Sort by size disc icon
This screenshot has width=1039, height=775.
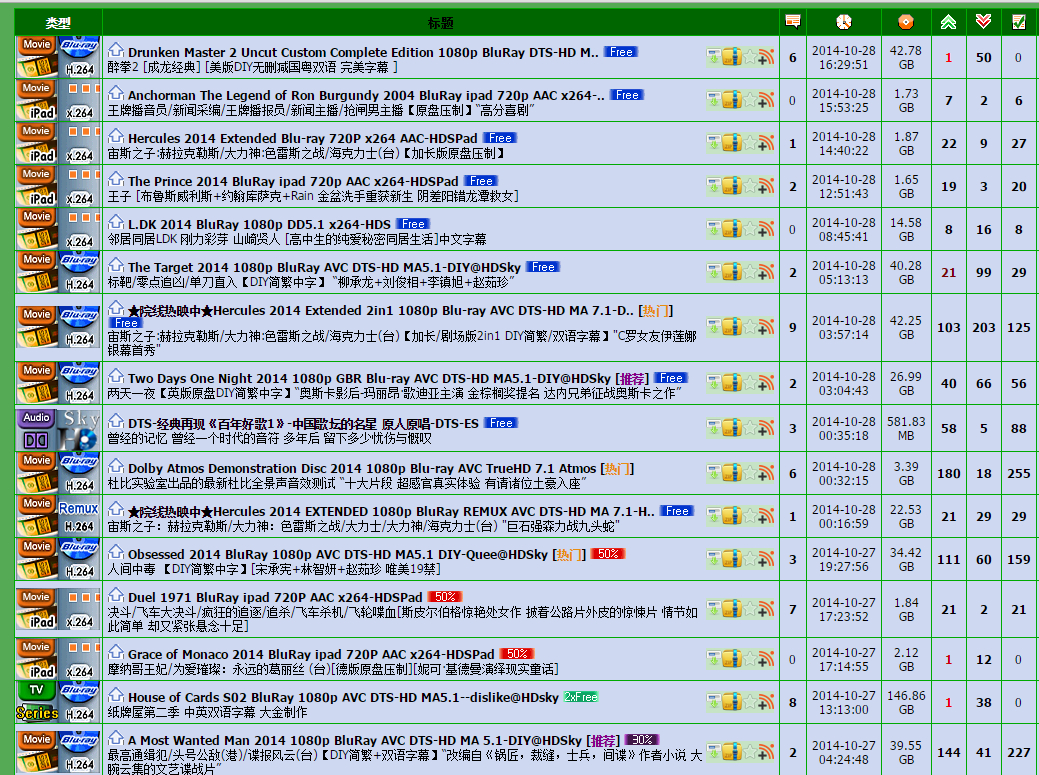click(x=906, y=22)
